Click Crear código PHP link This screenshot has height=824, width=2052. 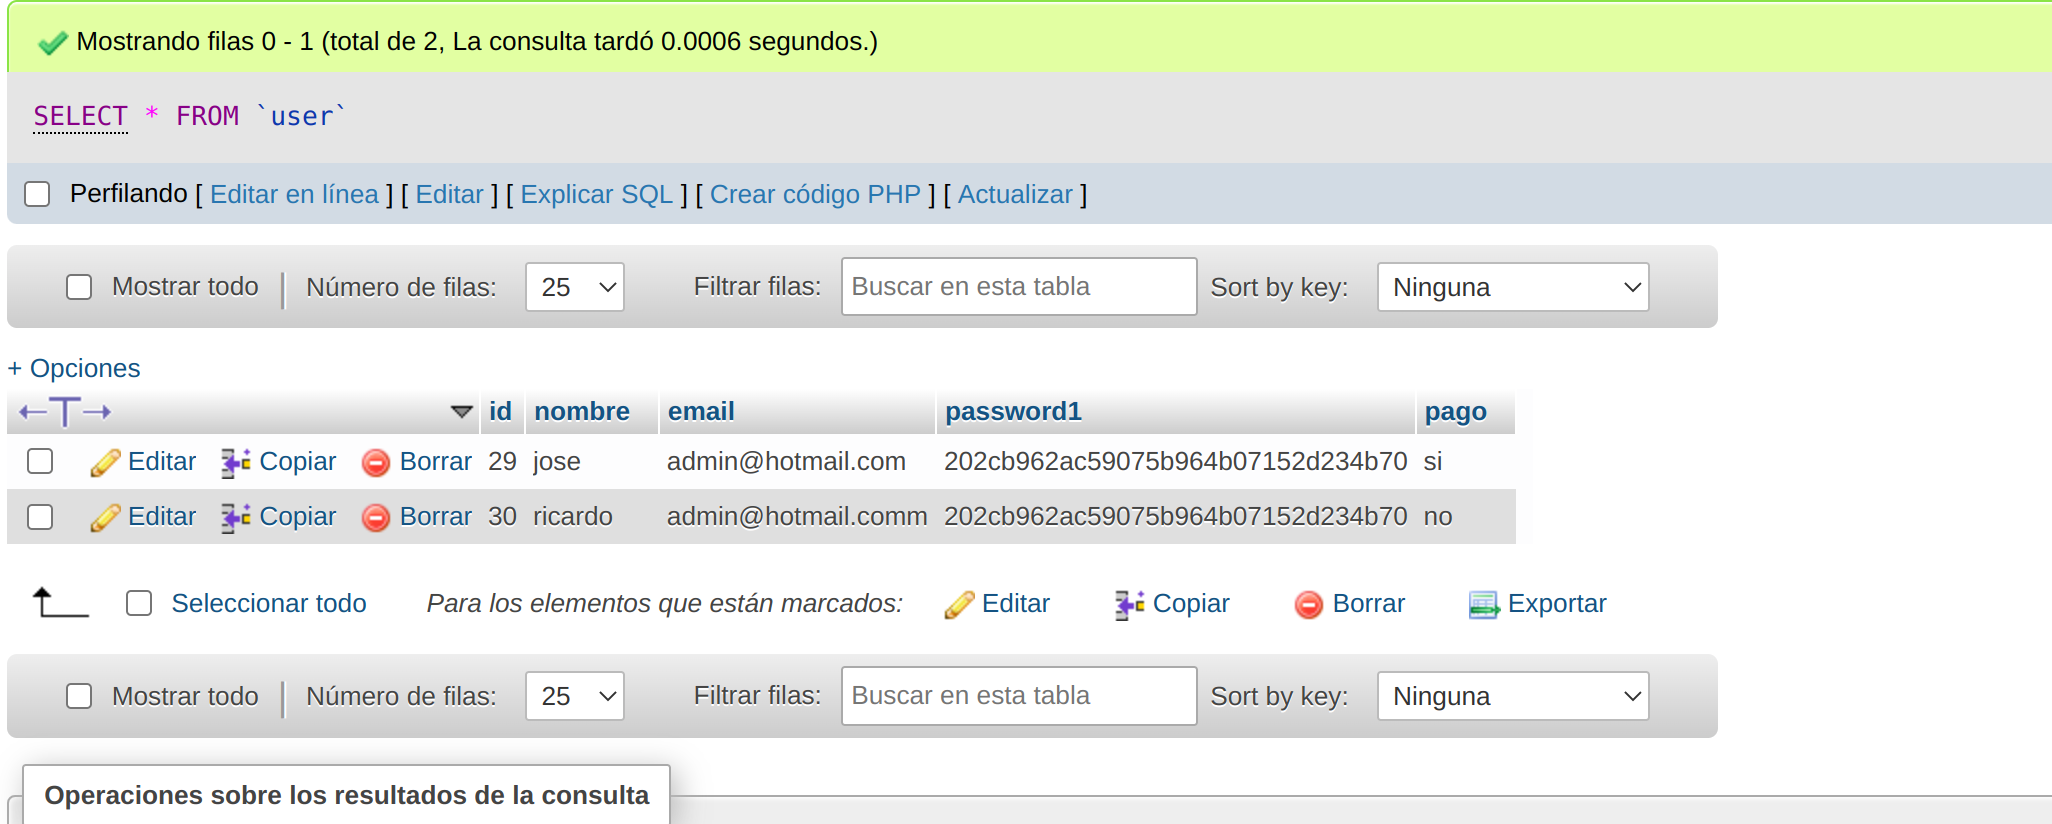coord(815,194)
